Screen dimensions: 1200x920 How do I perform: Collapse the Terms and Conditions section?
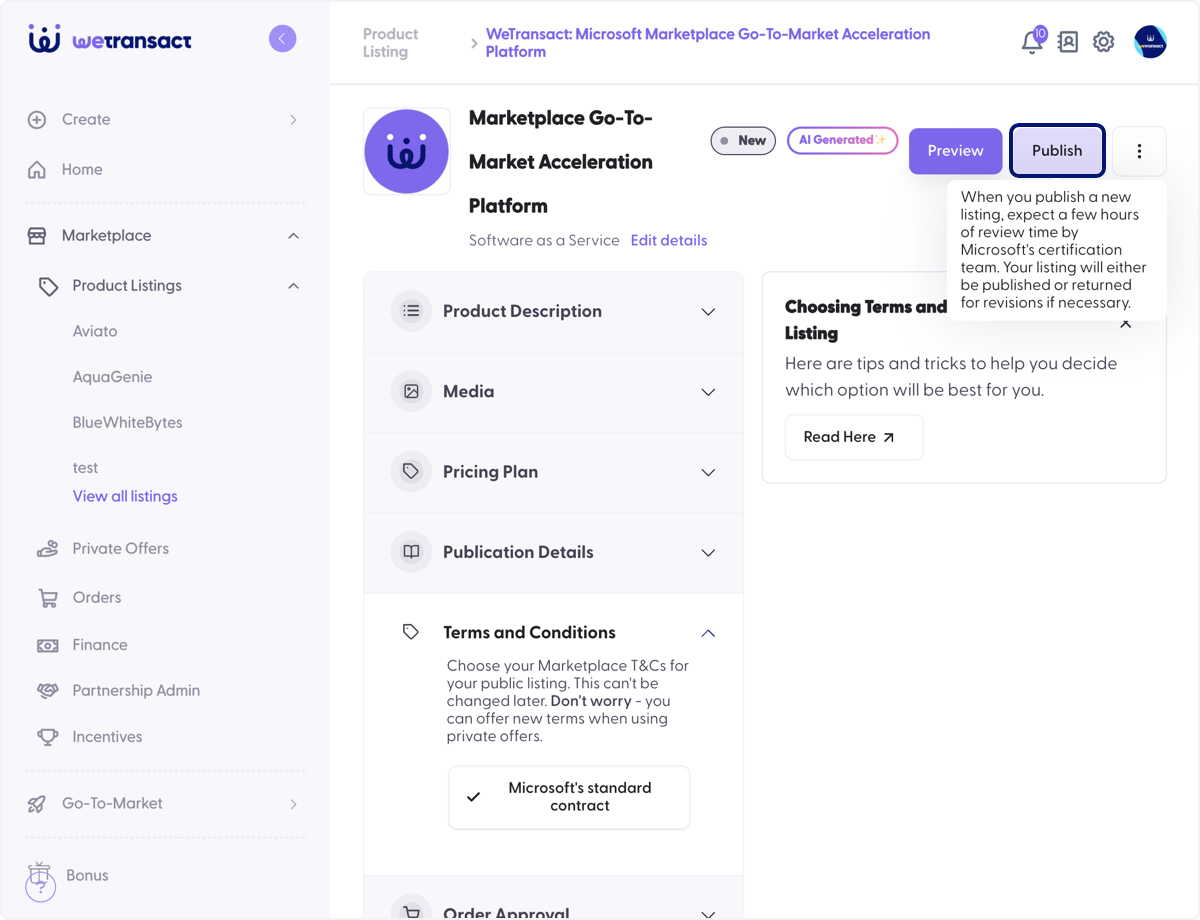click(x=708, y=633)
